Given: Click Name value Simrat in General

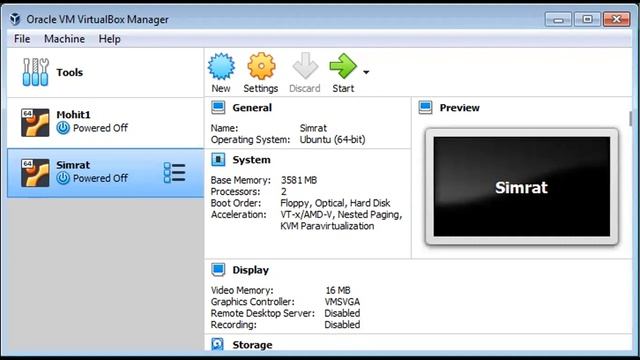Looking at the screenshot, I should coord(313,128).
